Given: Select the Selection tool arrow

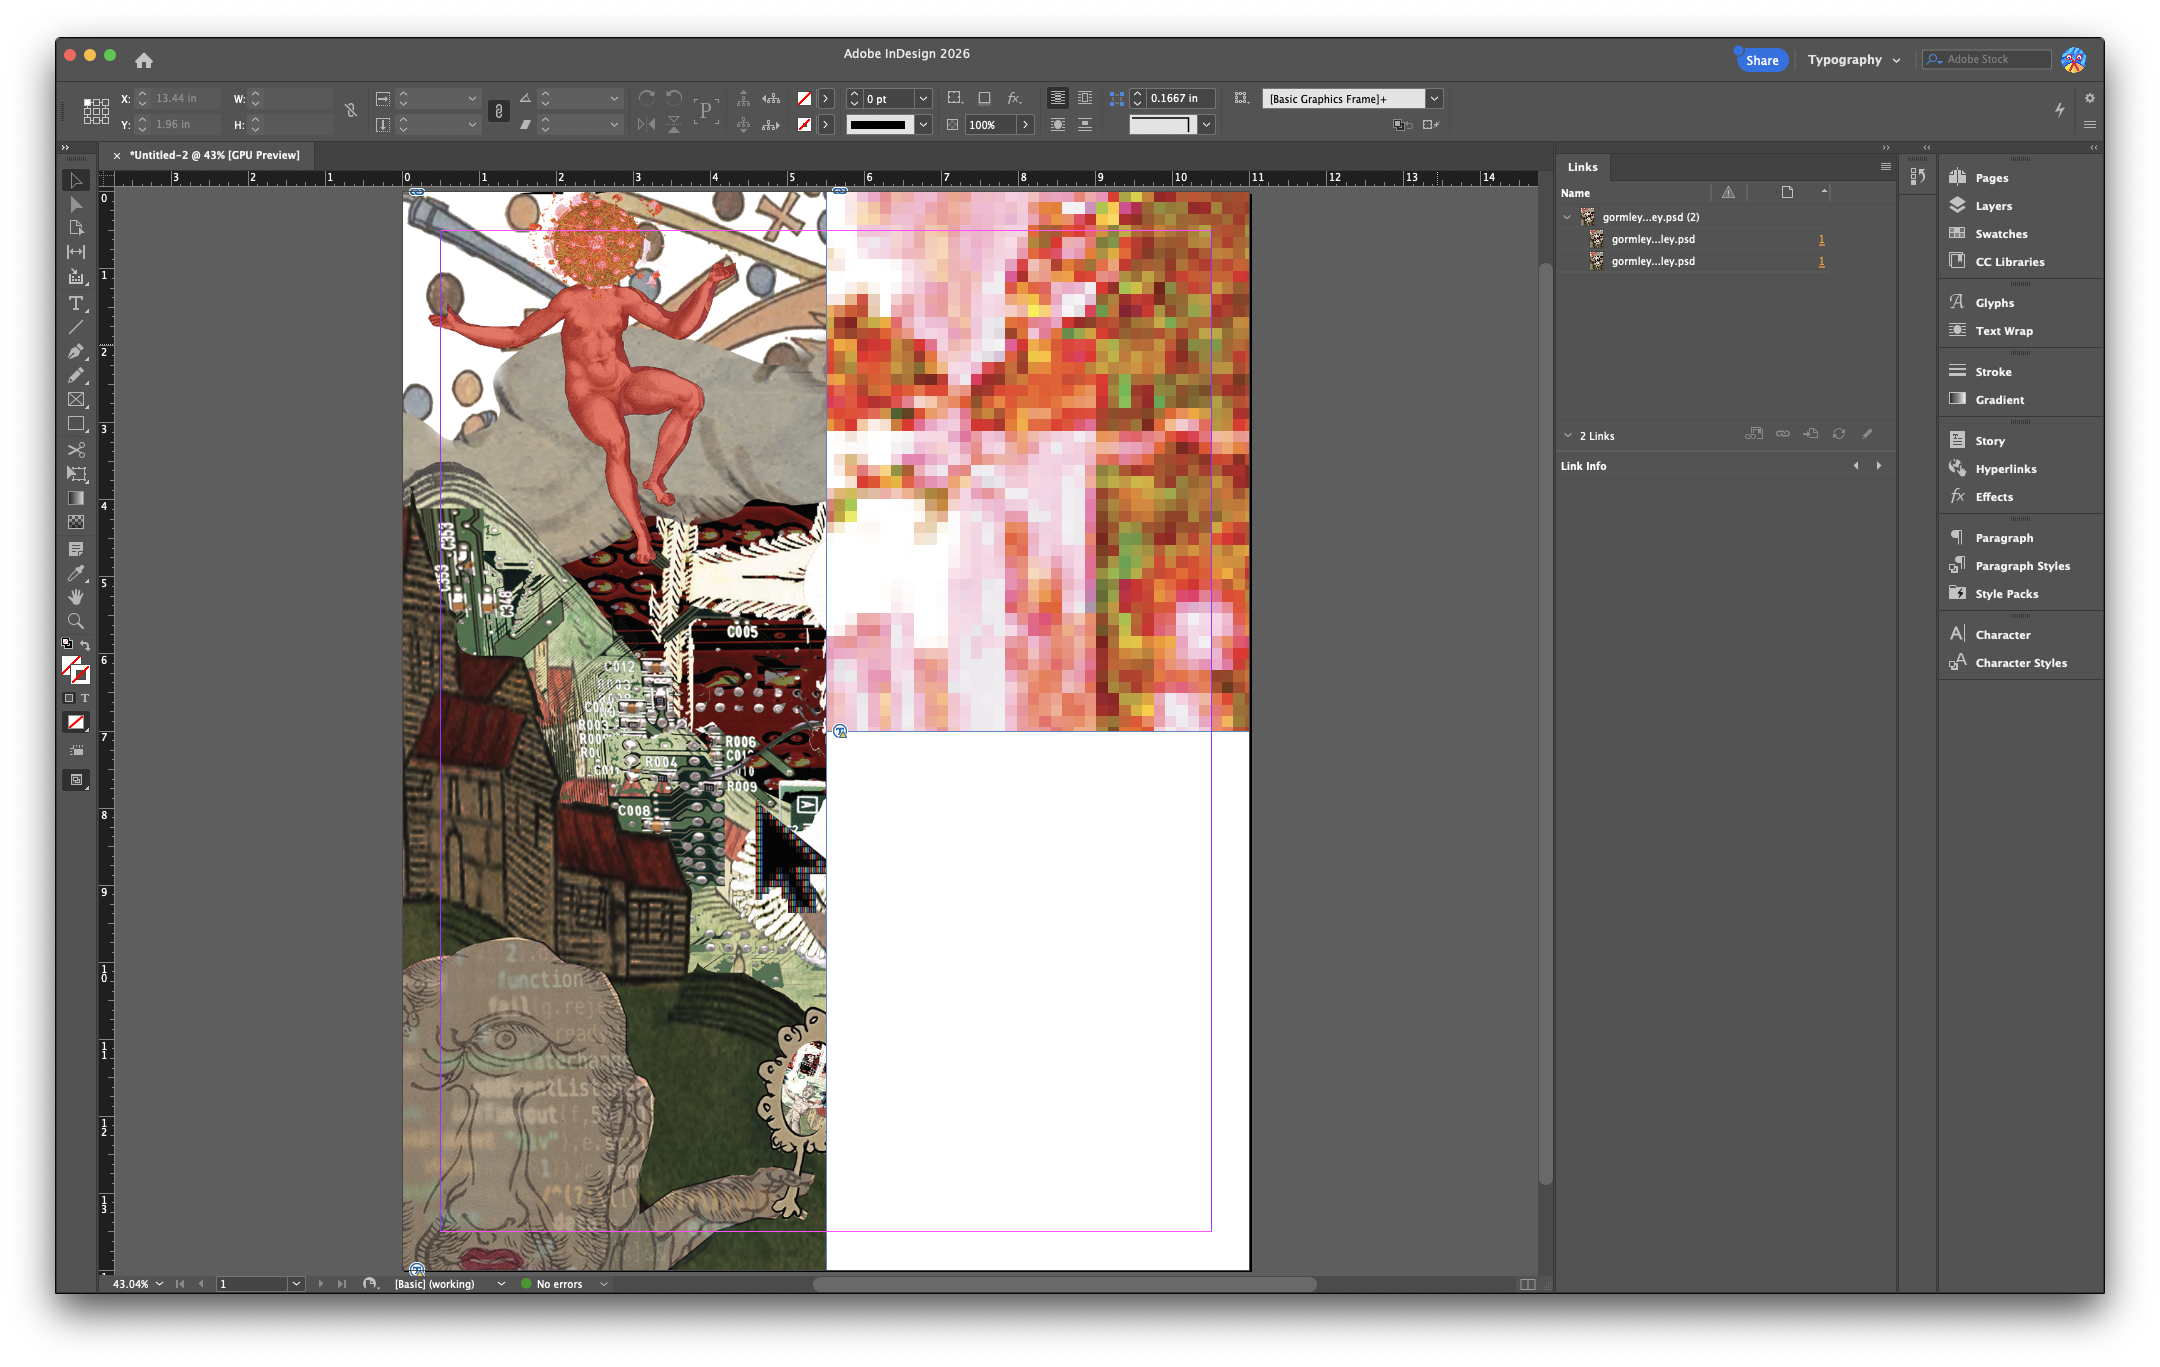Looking at the screenshot, I should pos(76,181).
